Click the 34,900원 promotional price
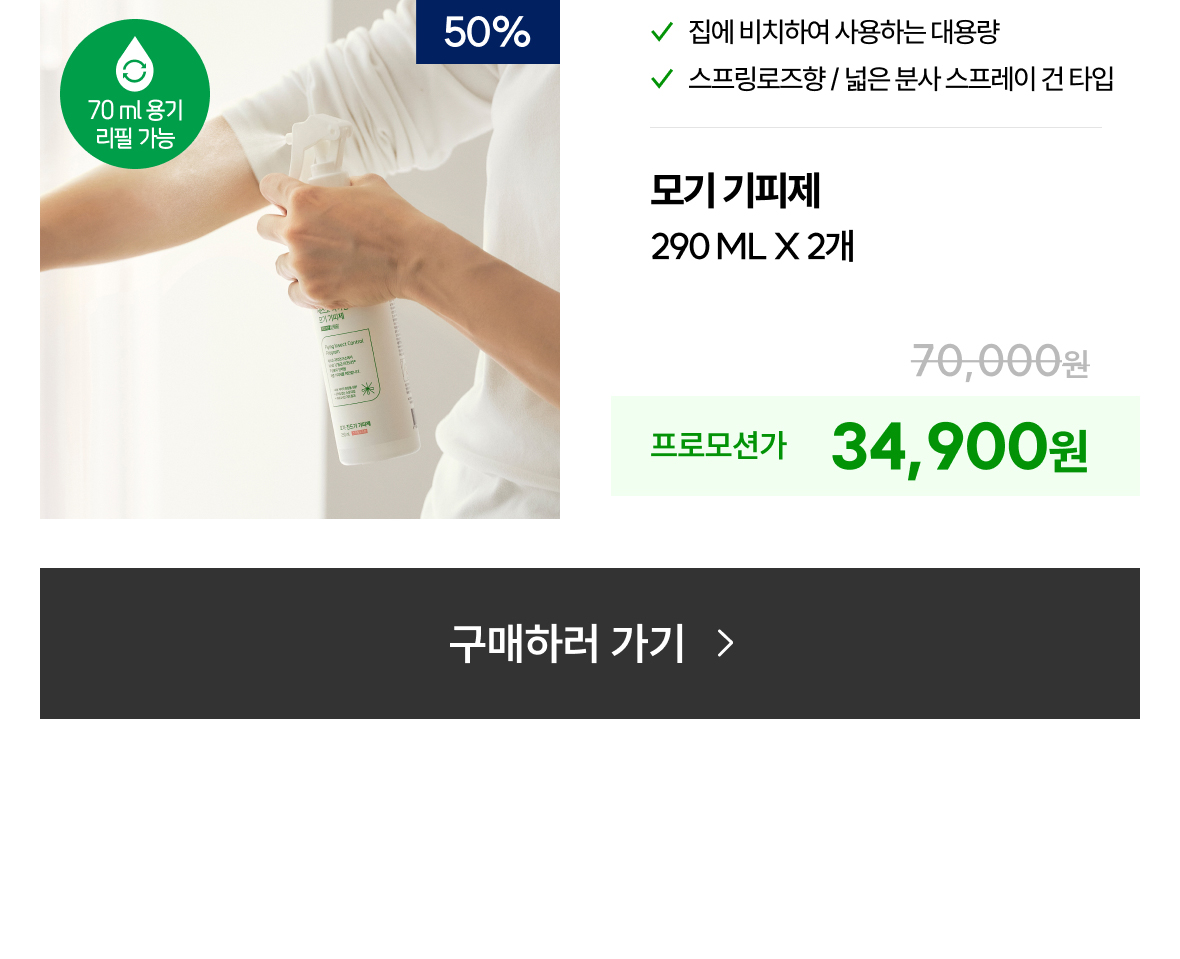The width and height of the screenshot is (1180, 959). click(960, 447)
